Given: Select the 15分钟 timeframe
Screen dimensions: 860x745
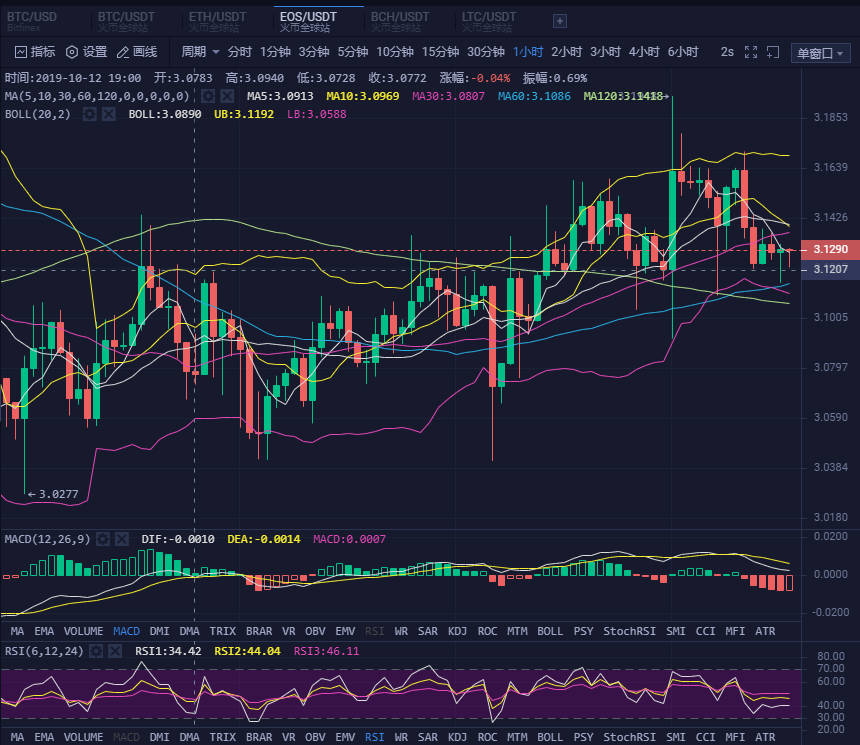Looking at the screenshot, I should tap(440, 52).
